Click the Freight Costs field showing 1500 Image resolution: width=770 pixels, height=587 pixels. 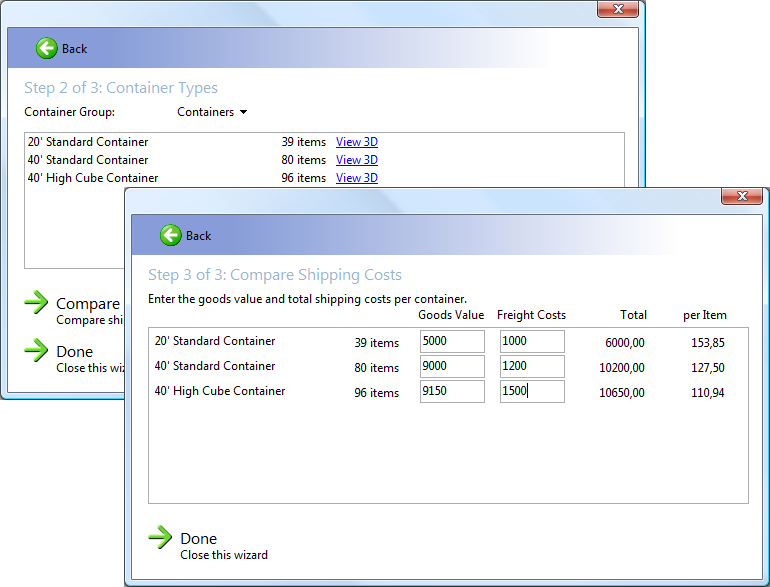(x=532, y=391)
